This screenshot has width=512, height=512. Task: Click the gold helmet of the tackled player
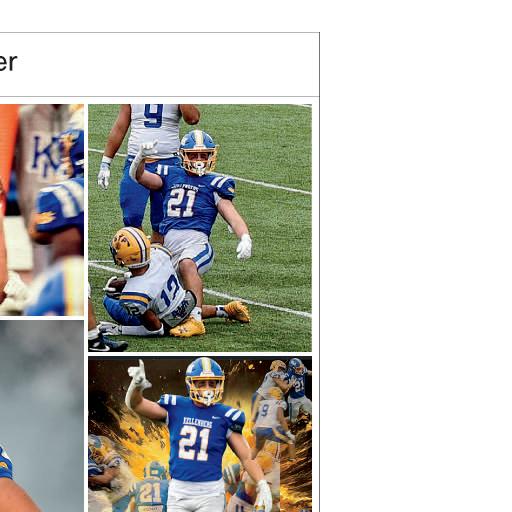click(131, 247)
